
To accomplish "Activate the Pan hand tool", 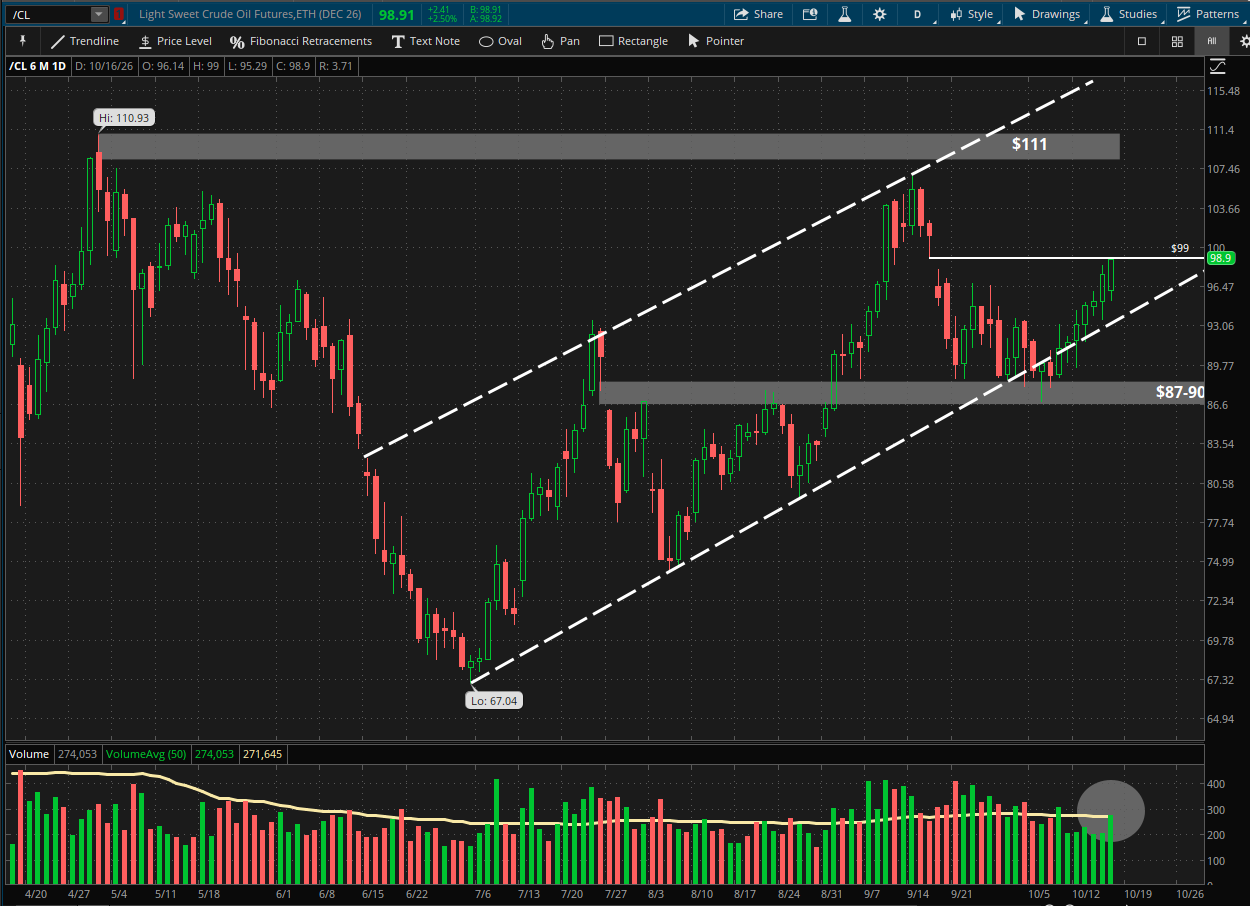I will pos(560,41).
